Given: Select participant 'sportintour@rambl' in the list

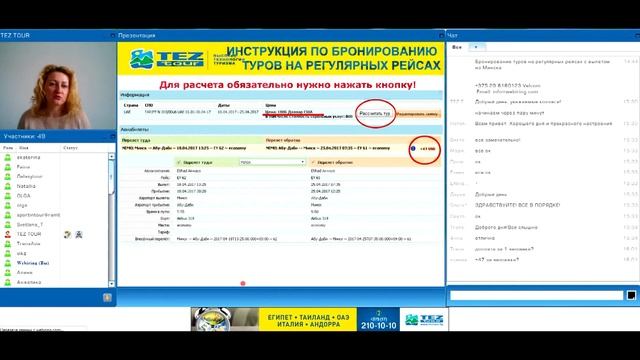Looking at the screenshot, I should click(x=38, y=215).
